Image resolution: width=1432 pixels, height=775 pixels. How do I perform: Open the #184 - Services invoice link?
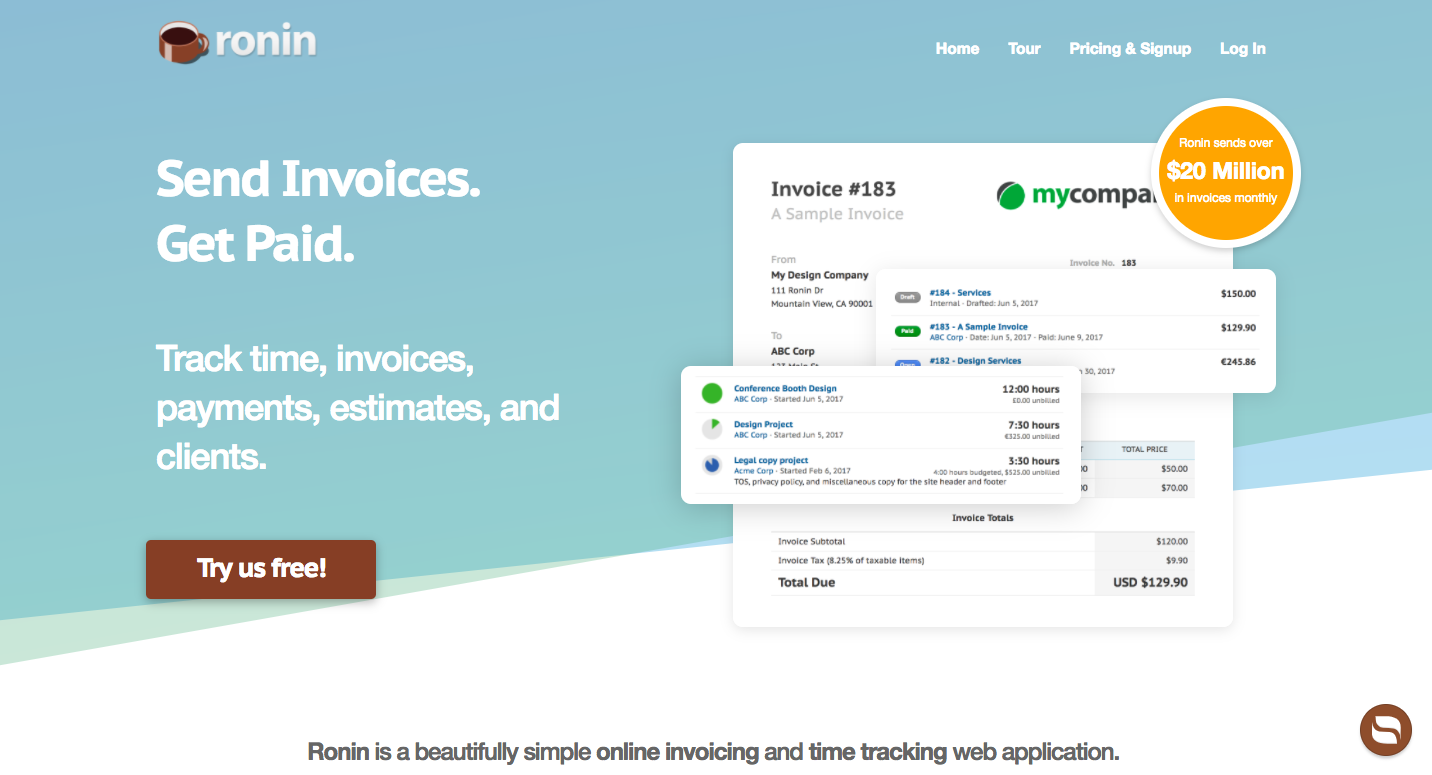point(960,293)
